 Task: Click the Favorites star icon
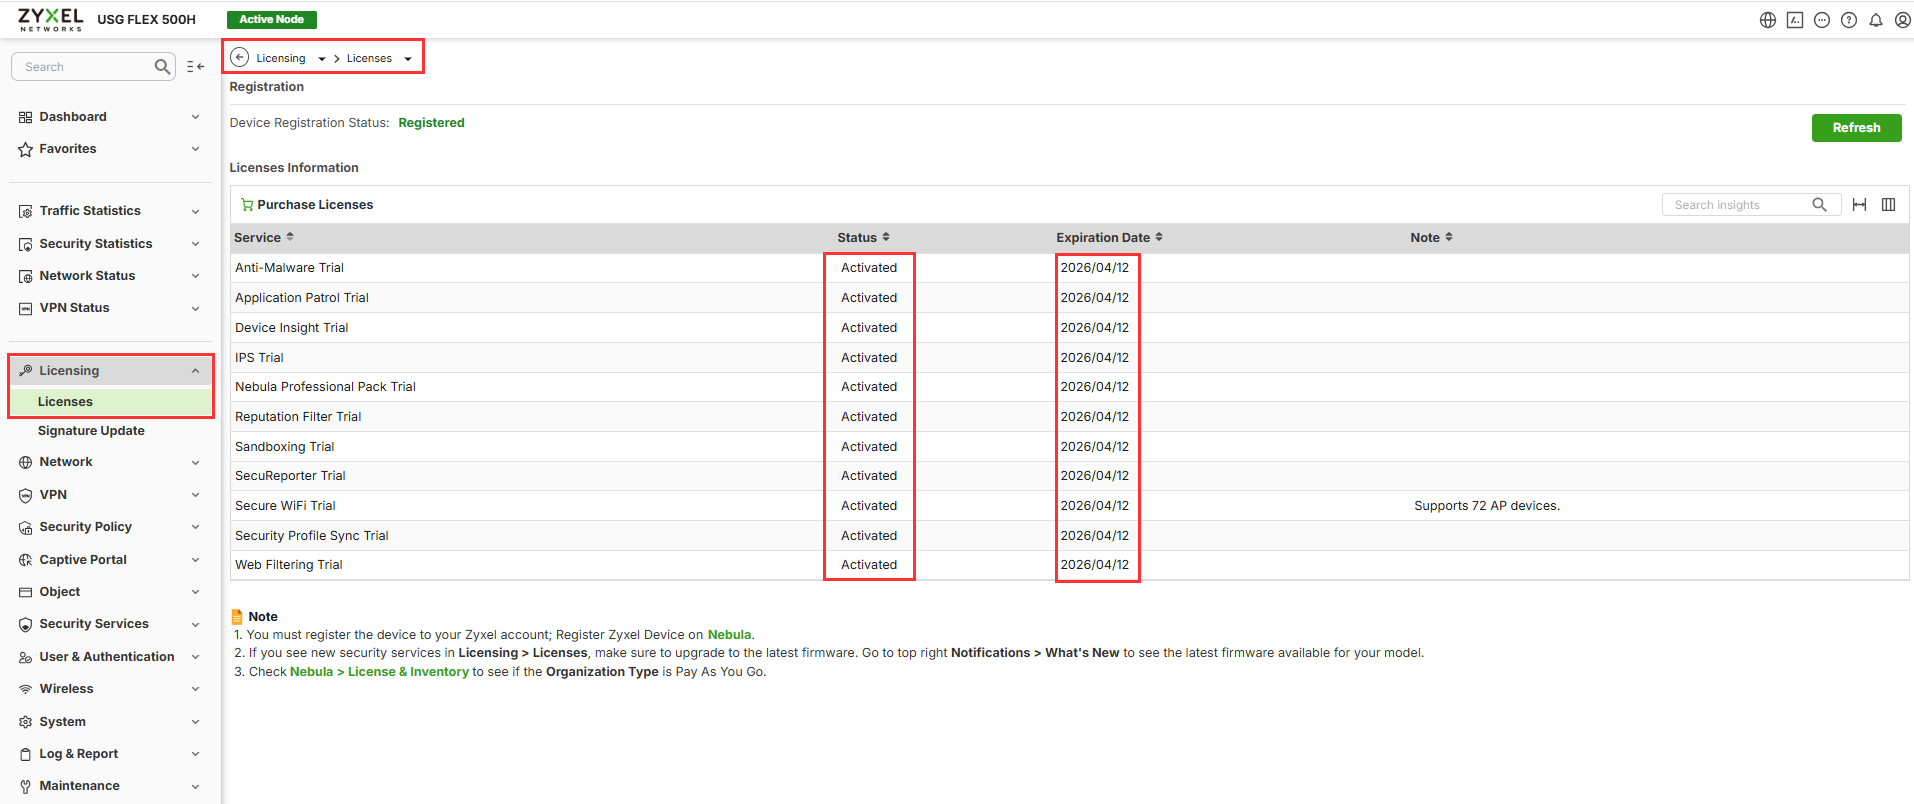pos(26,149)
